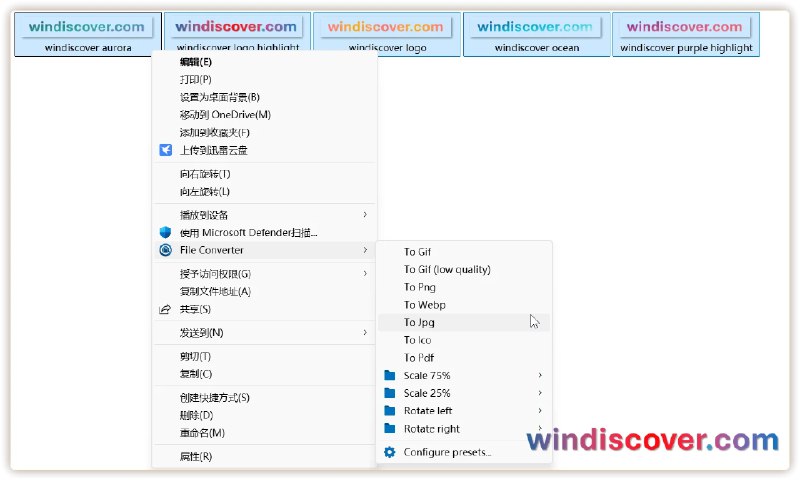Click the Rotate right folder icon

[x=390, y=428]
